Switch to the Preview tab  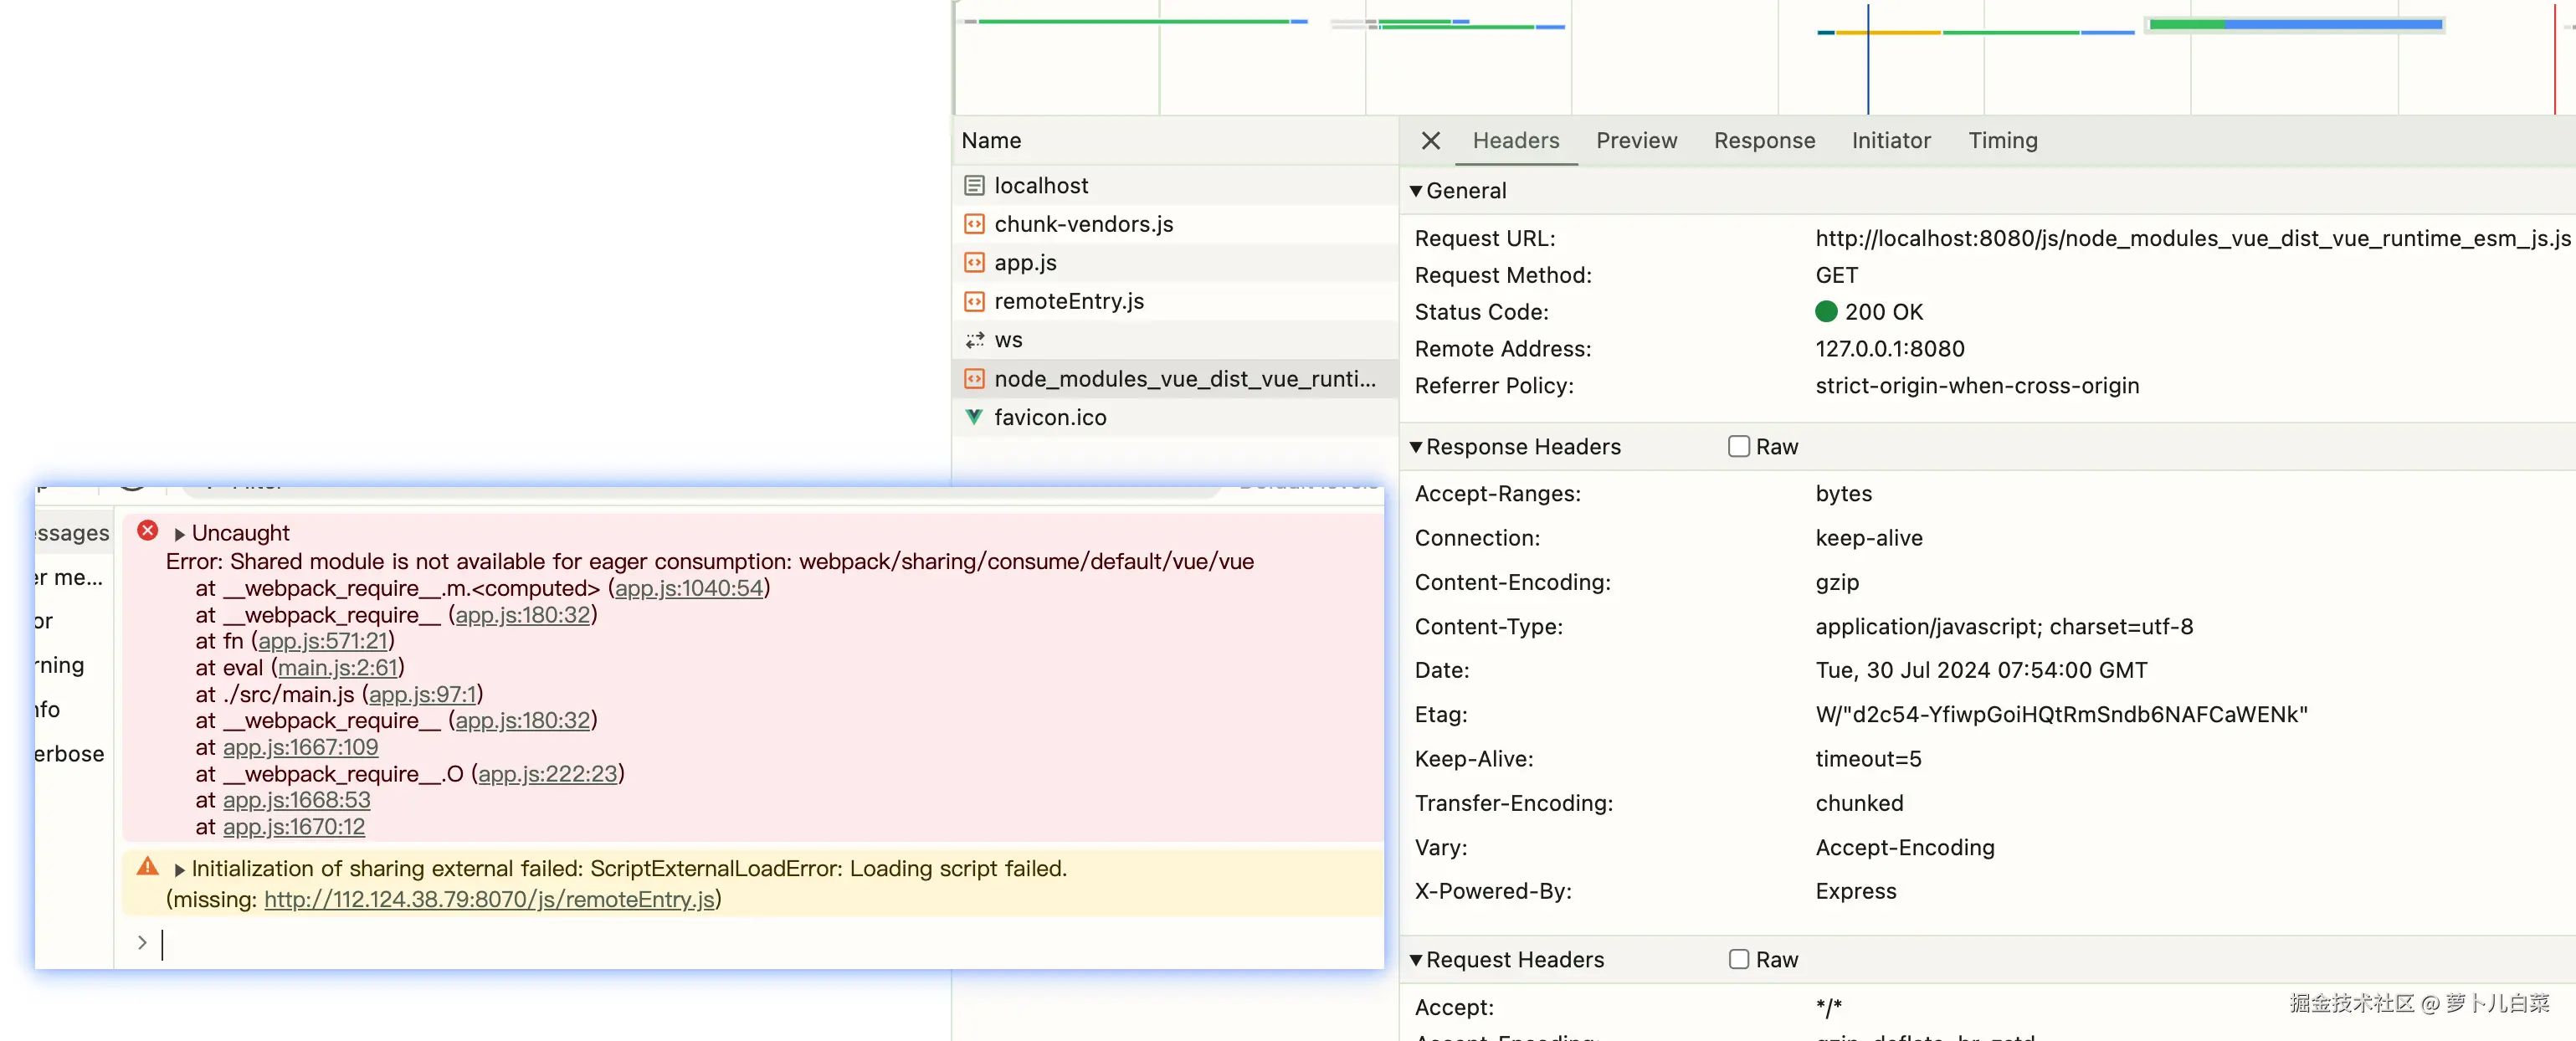[1635, 141]
